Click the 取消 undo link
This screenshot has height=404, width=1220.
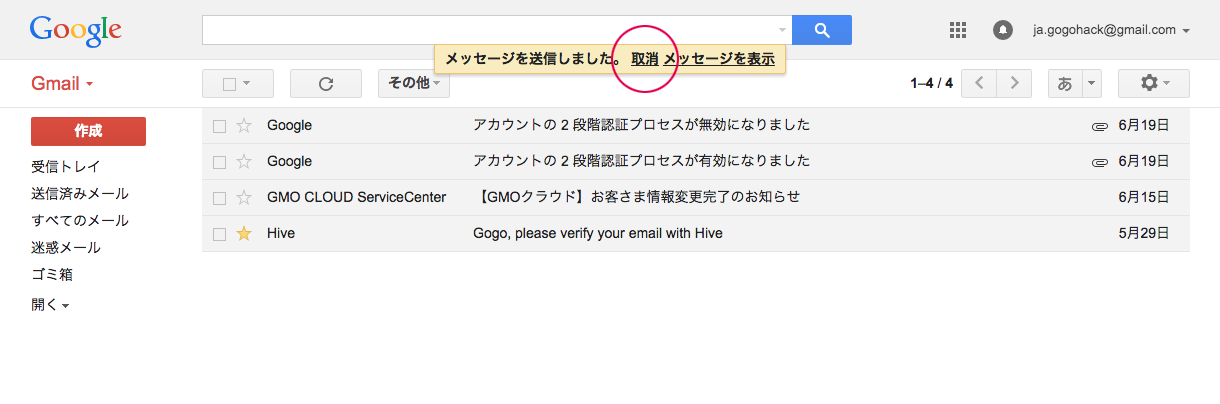pos(644,59)
